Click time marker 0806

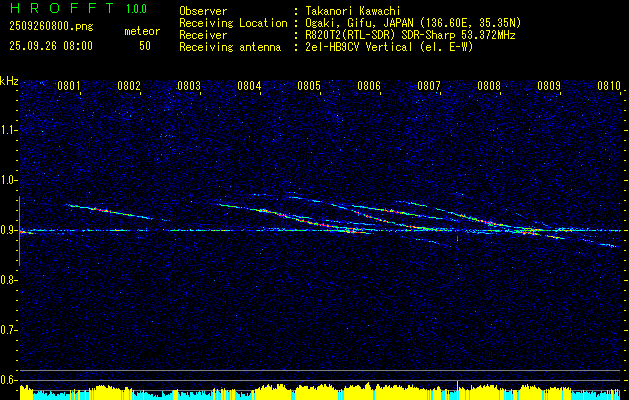(369, 86)
